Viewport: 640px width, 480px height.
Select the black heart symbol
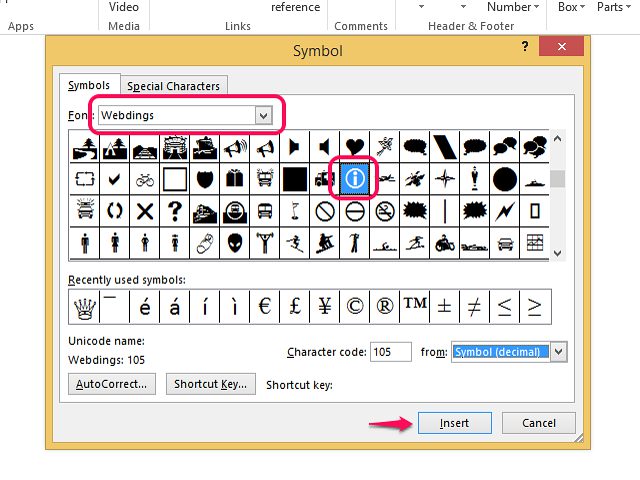354,147
